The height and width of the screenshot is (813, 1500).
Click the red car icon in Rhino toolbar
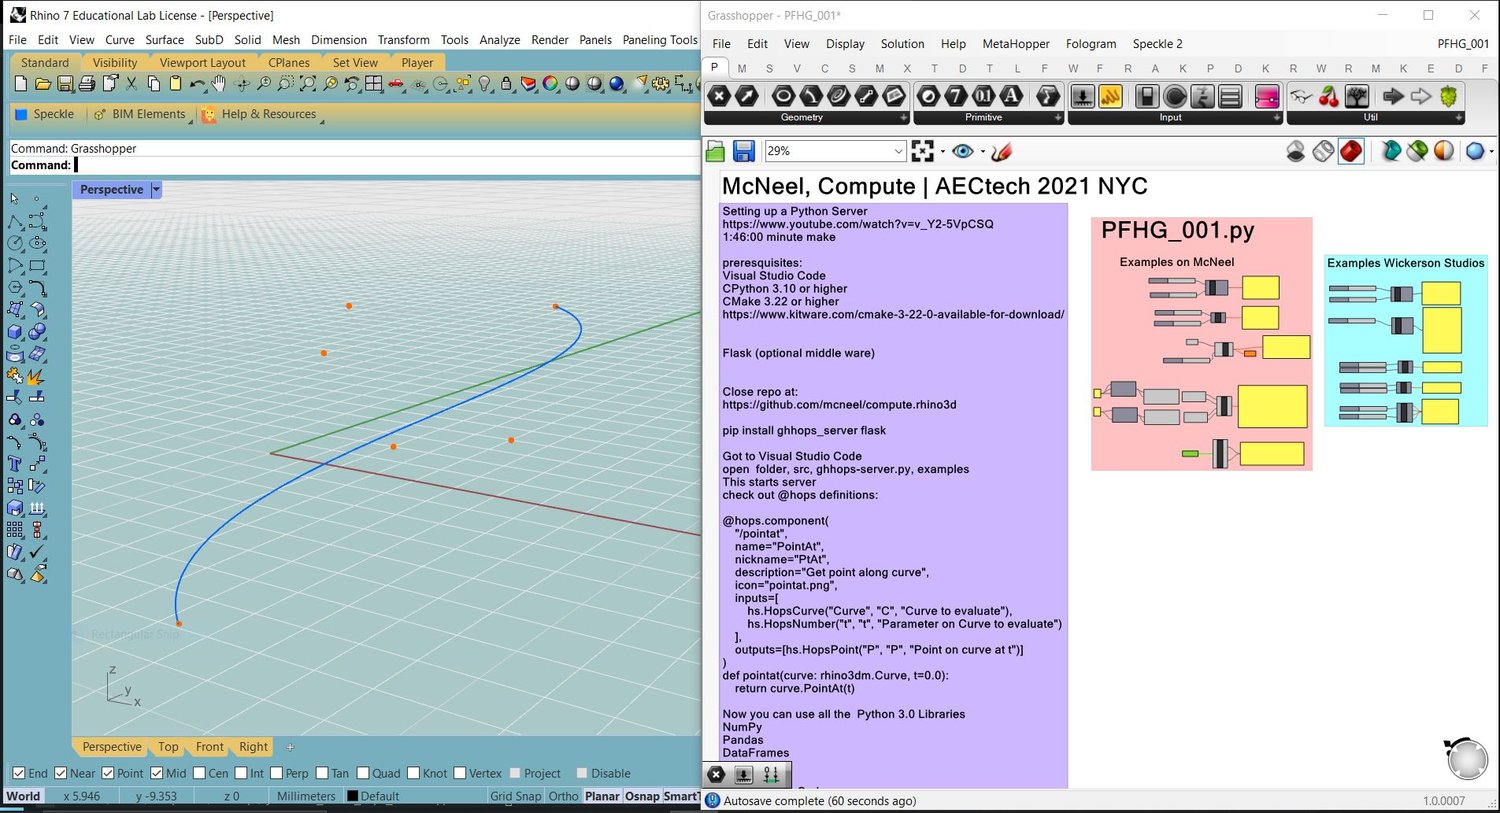tap(396, 84)
